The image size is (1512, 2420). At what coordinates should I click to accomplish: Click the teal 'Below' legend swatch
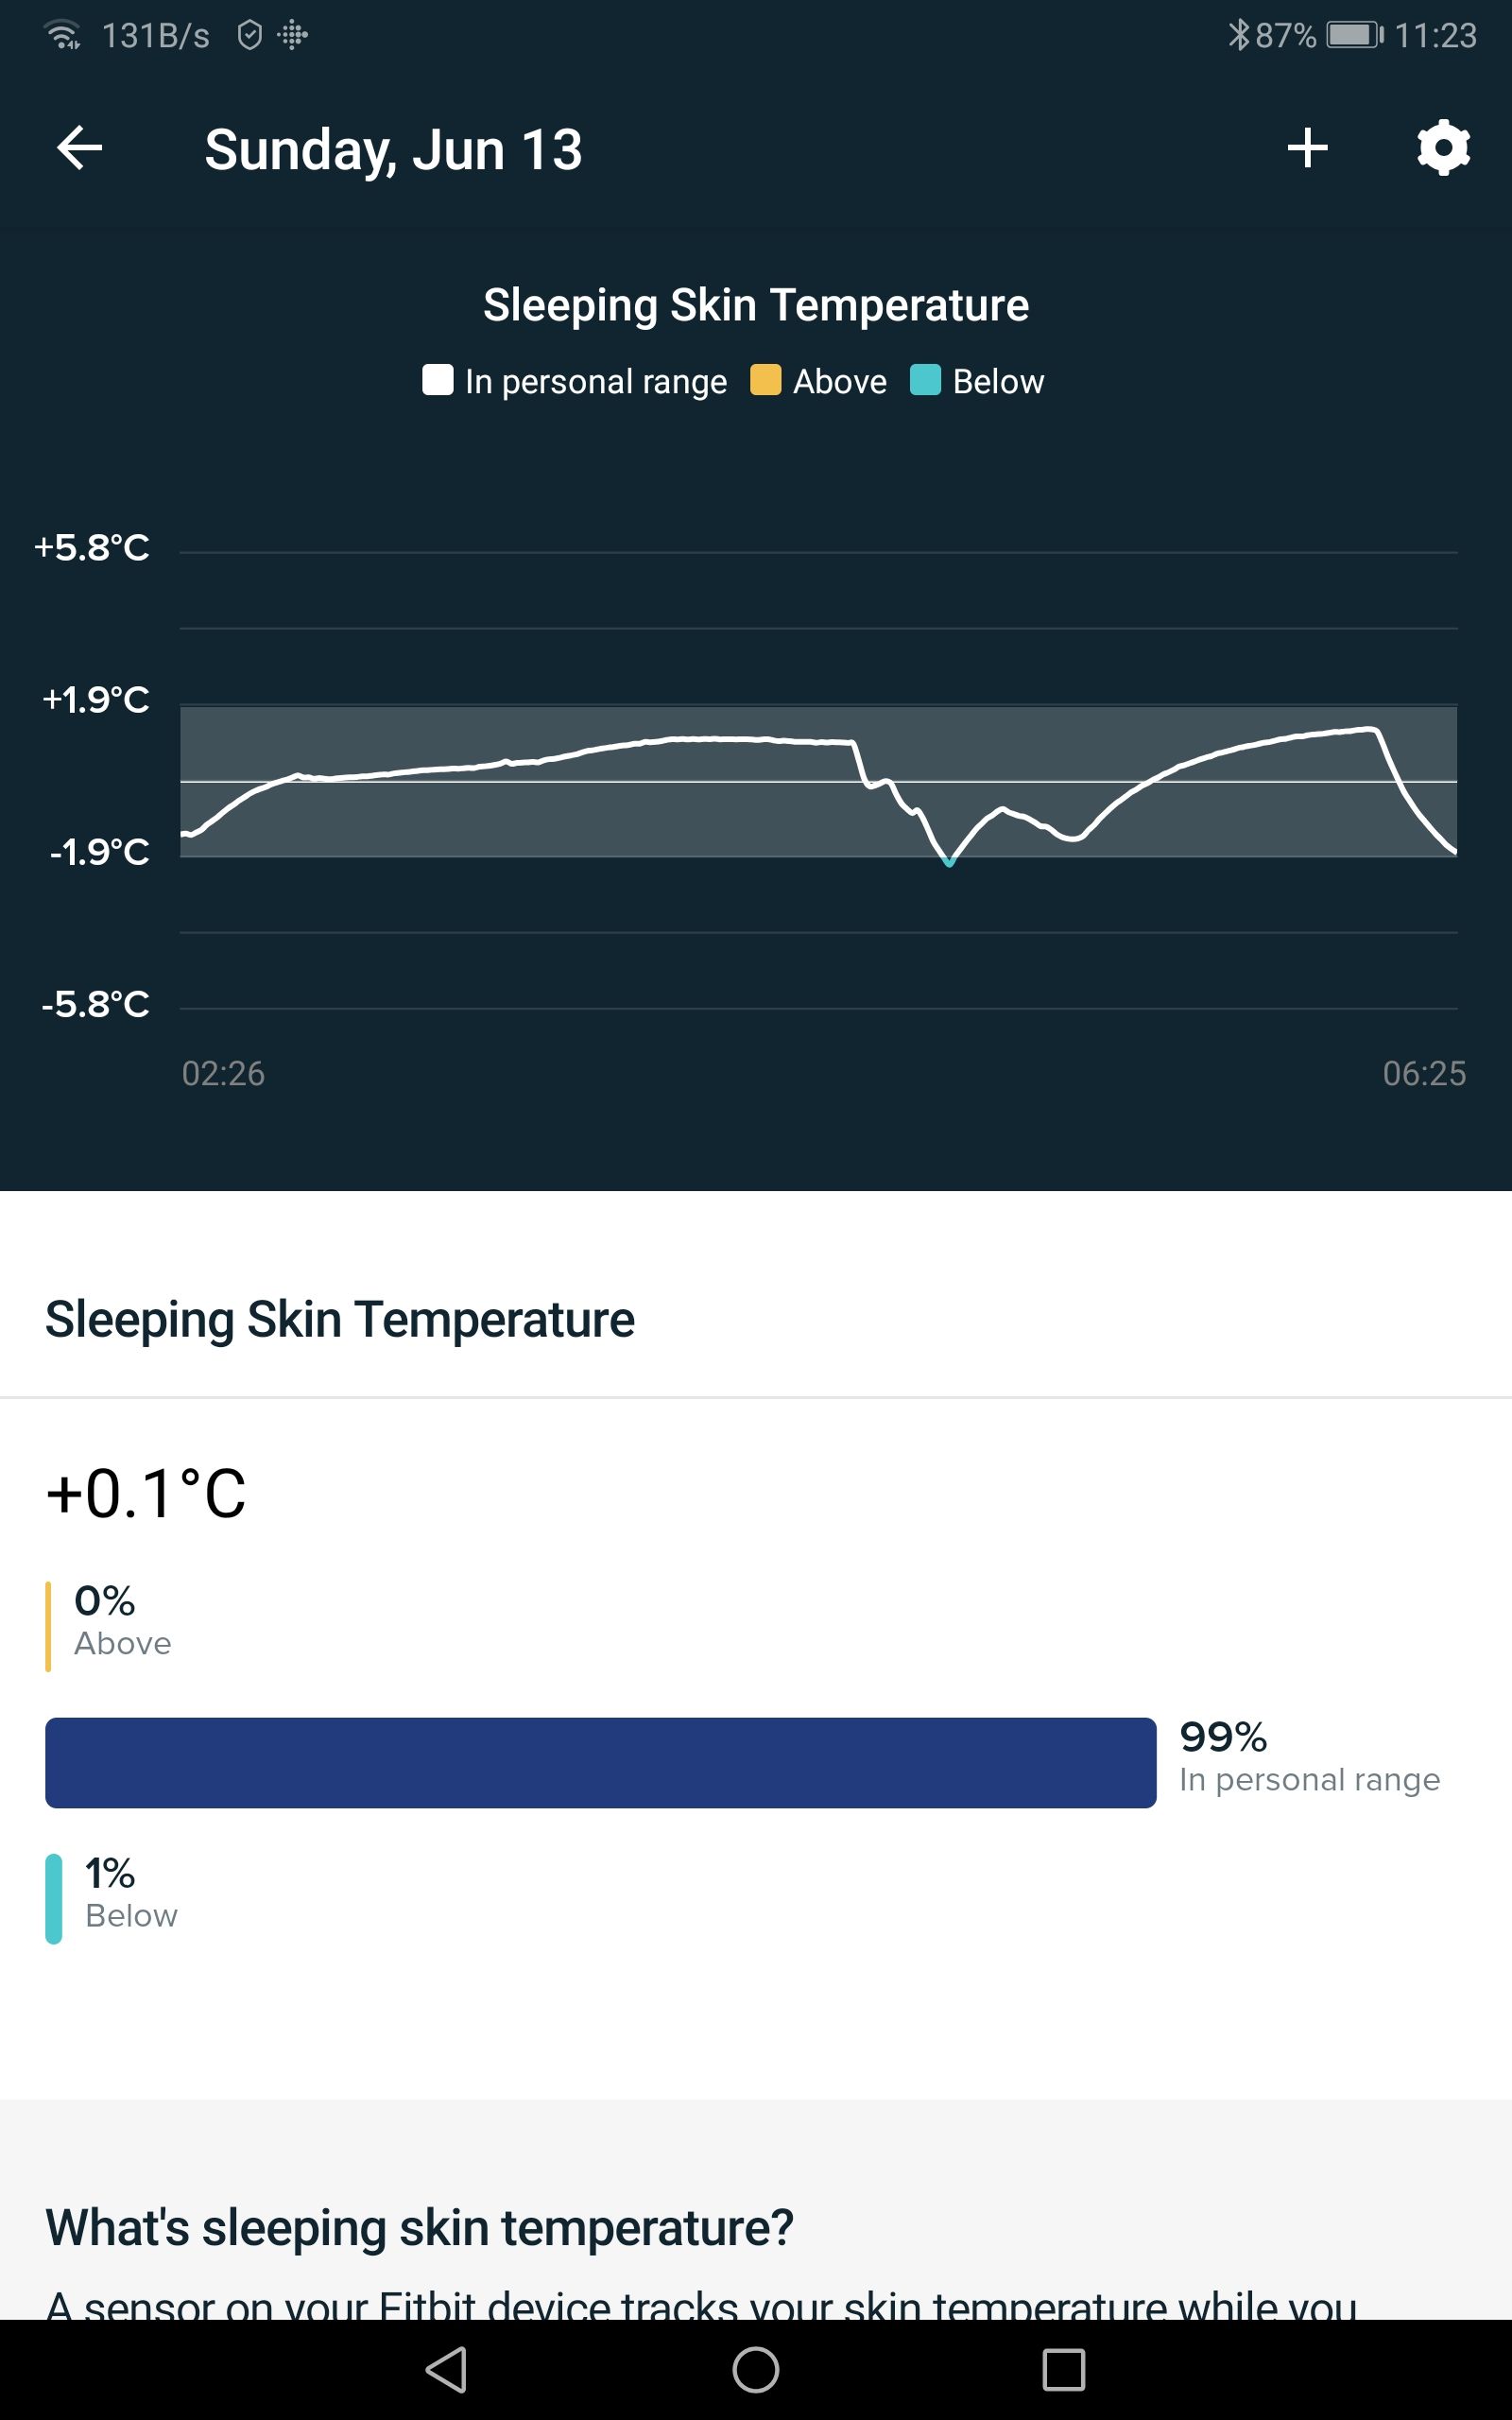point(925,381)
